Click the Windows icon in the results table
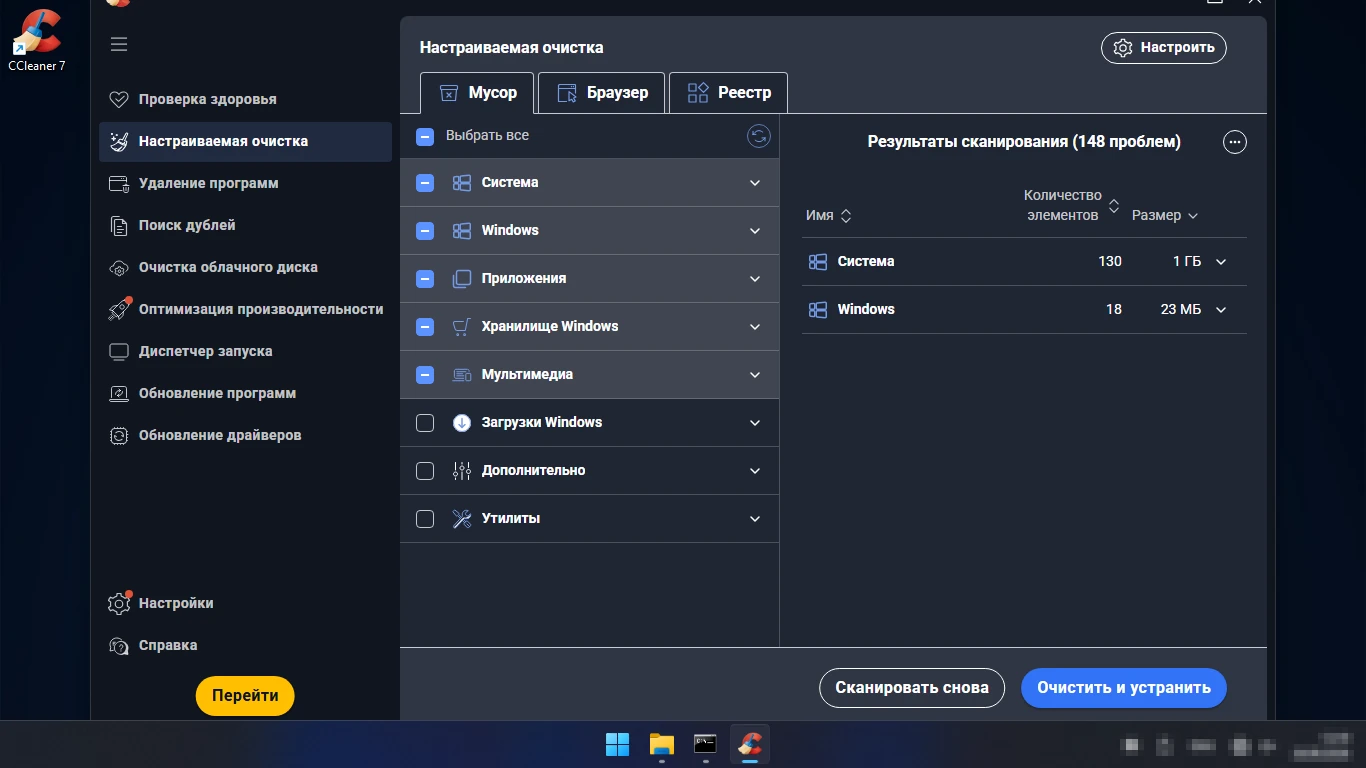Screen dimensions: 1366x768 point(817,309)
